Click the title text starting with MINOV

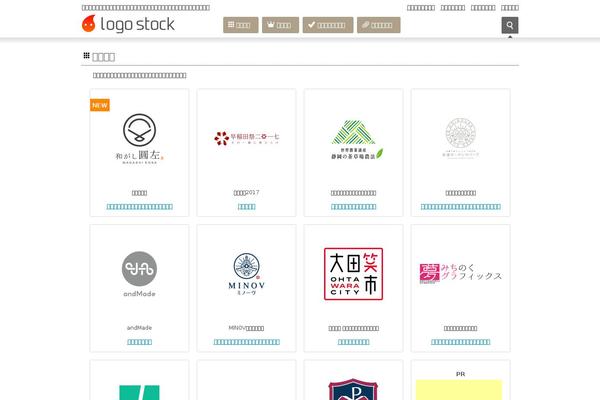[x=246, y=328]
